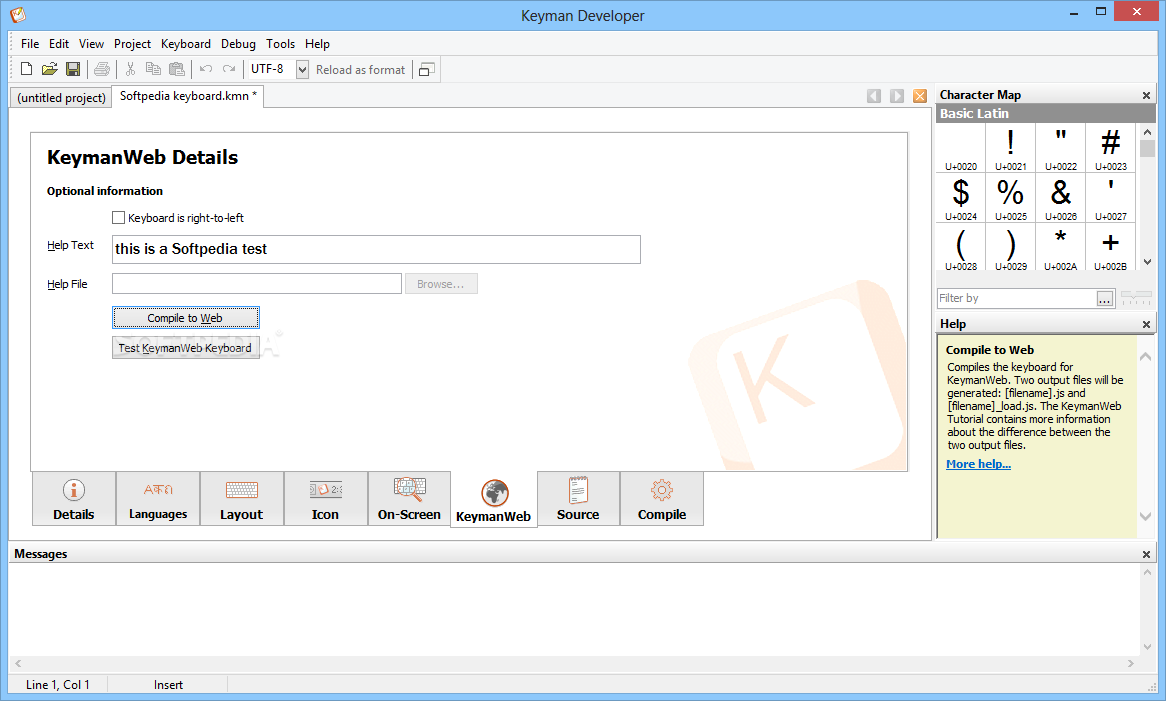Click the Redo arrow icon

(x=229, y=69)
